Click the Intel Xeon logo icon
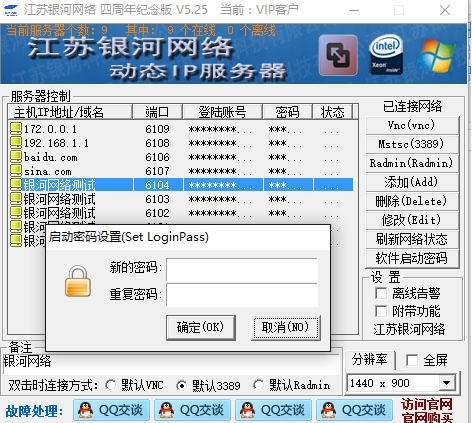 pyautogui.click(x=386, y=54)
